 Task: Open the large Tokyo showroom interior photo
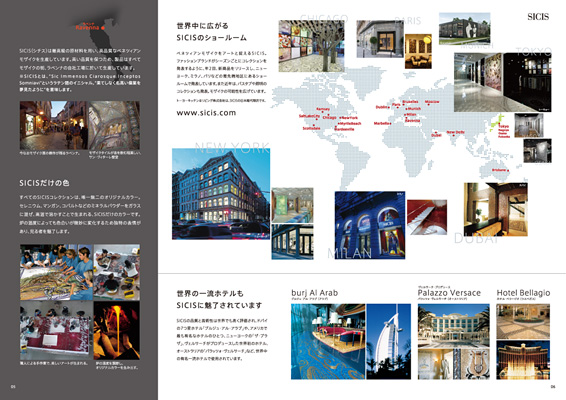(x=502, y=82)
